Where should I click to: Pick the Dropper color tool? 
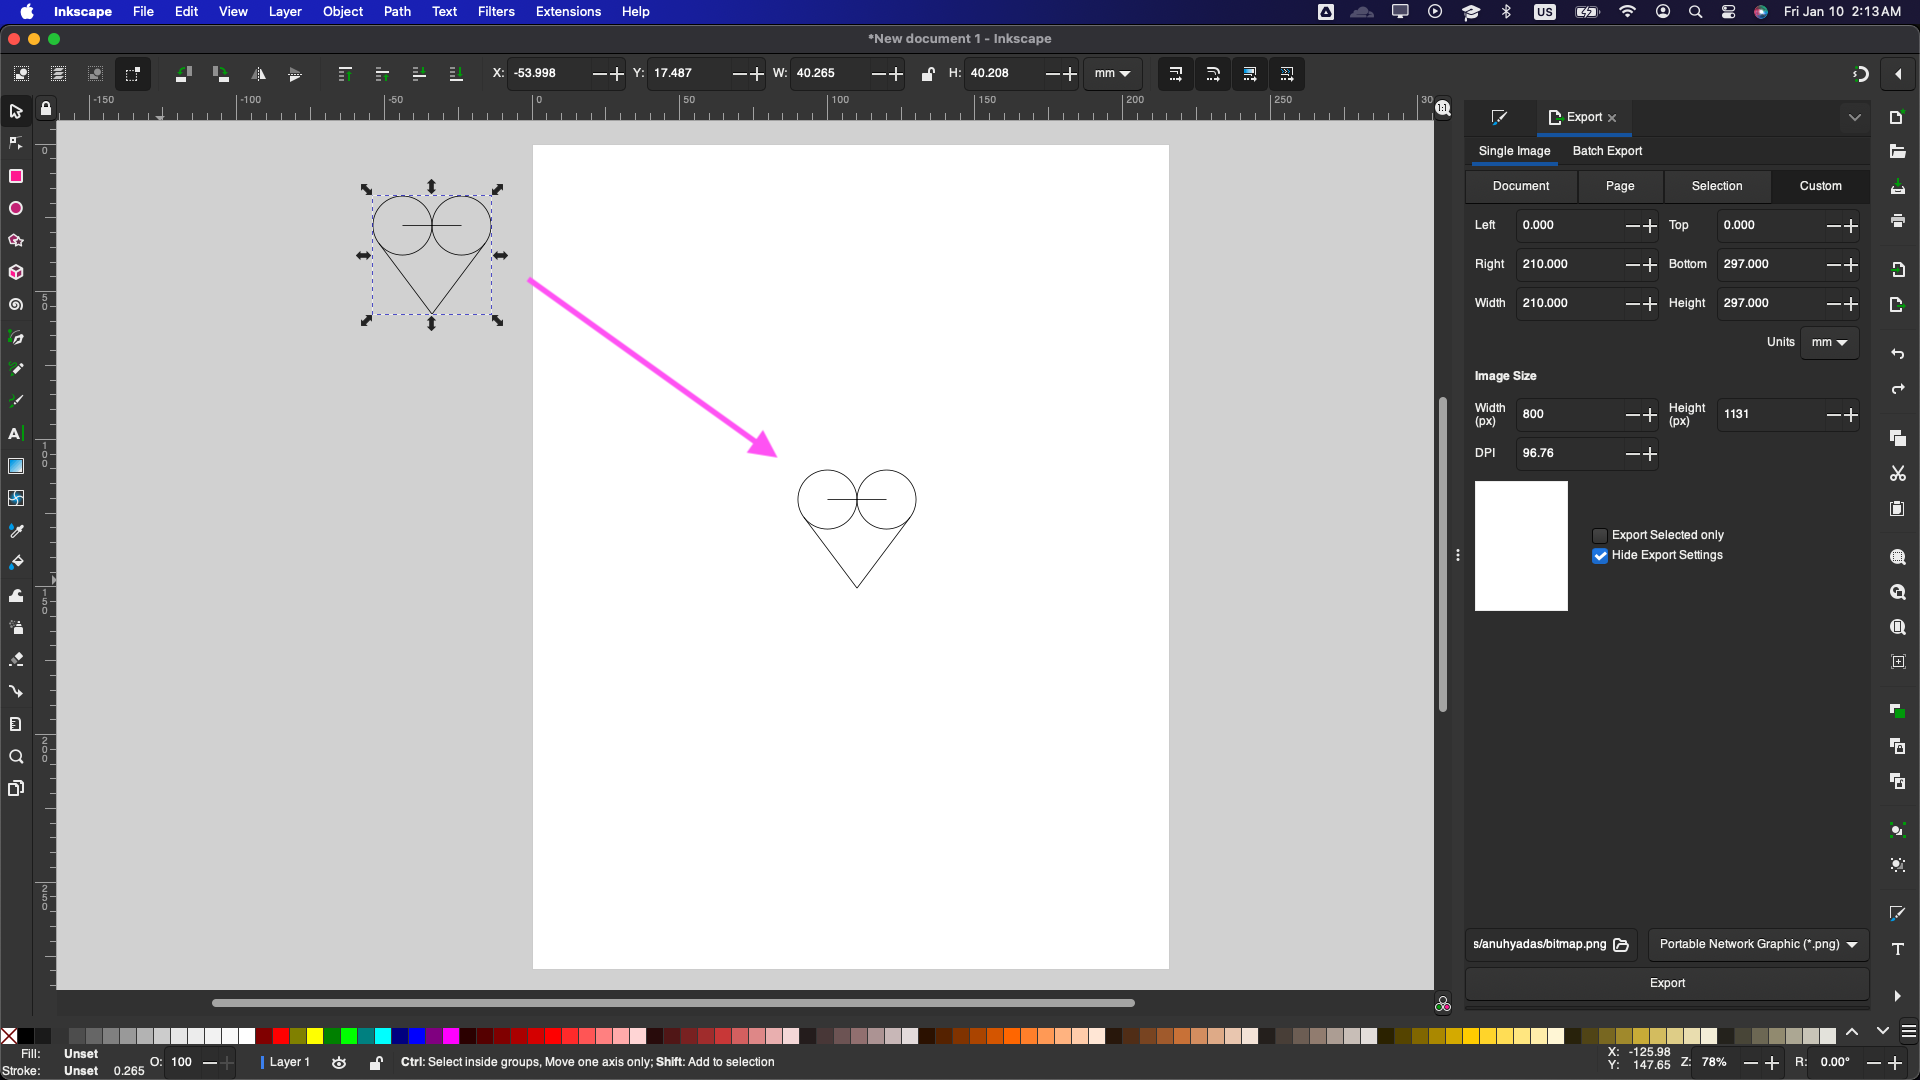(x=16, y=530)
